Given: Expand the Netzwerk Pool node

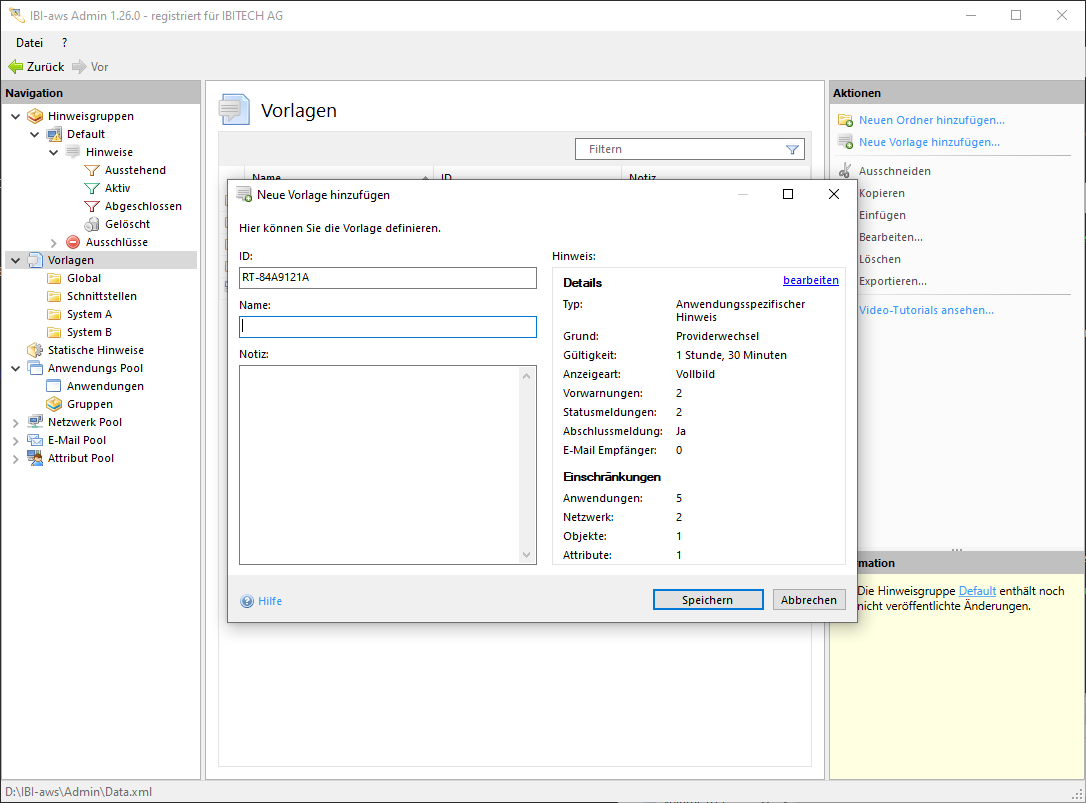Looking at the screenshot, I should click(15, 422).
